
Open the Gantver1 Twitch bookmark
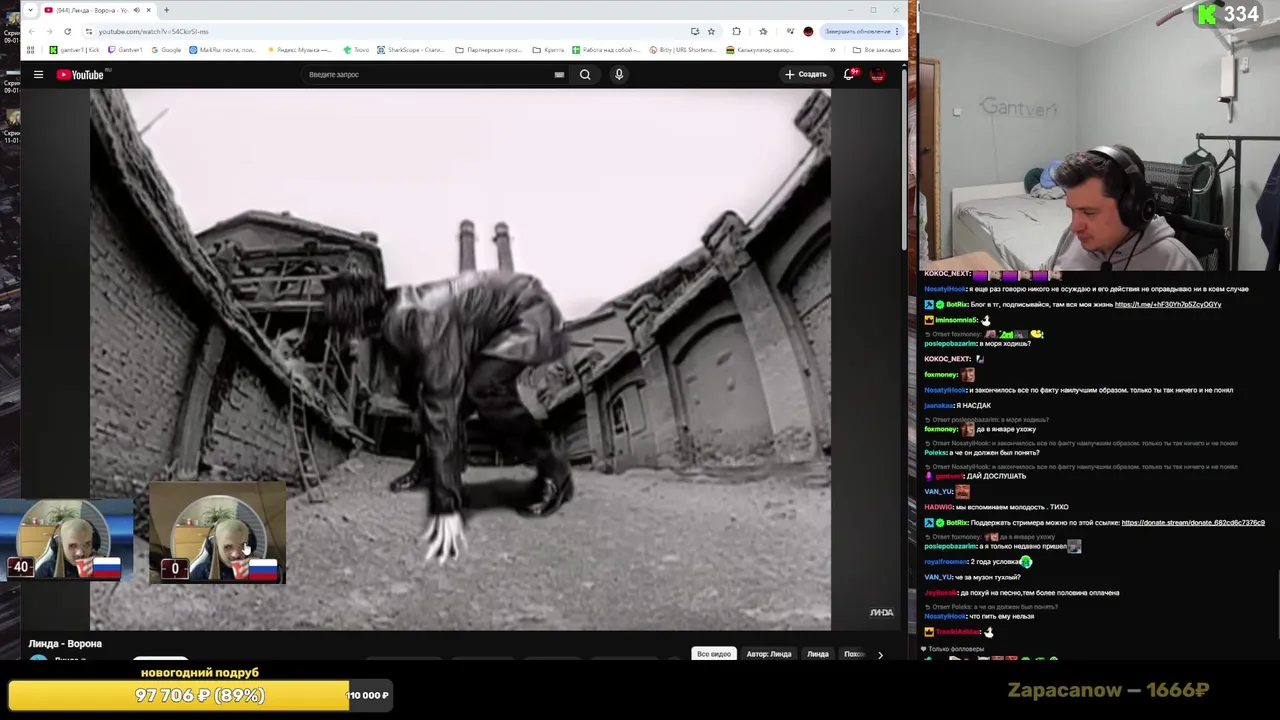coord(125,50)
